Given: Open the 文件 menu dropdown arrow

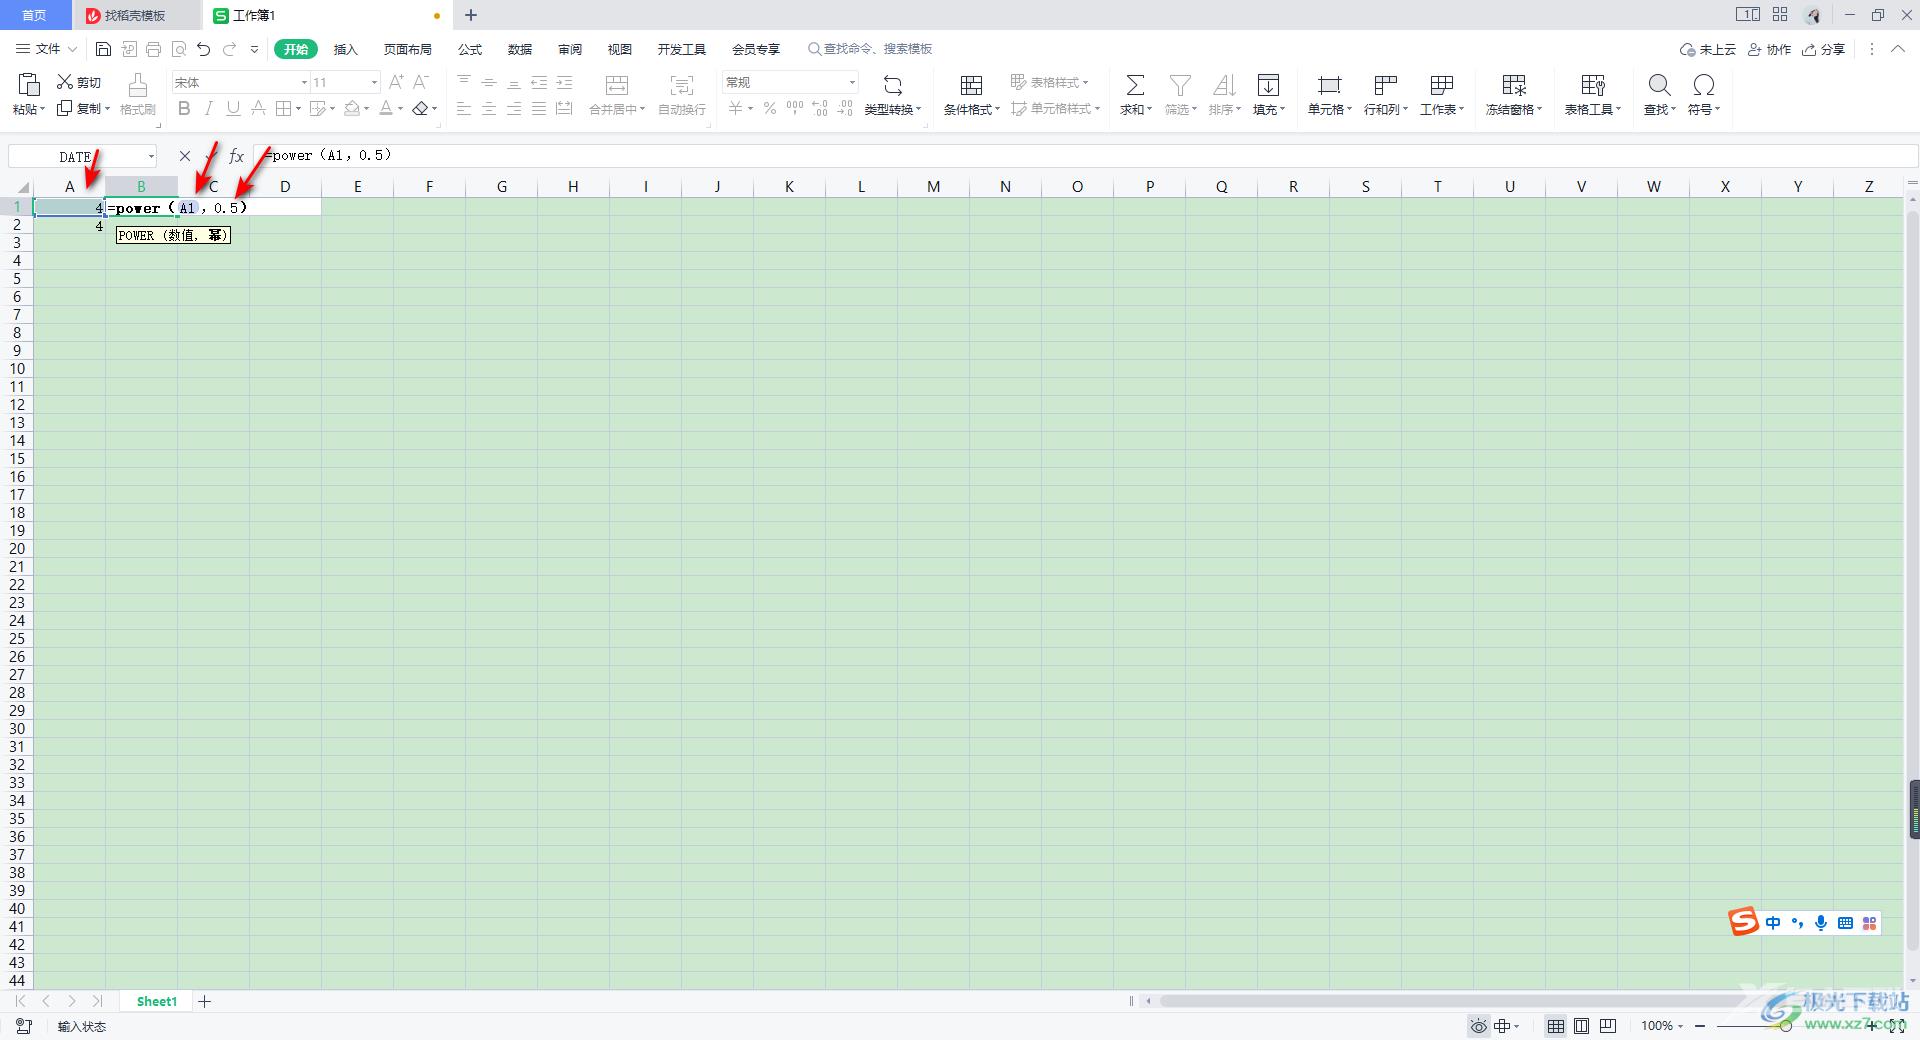Looking at the screenshot, I should 72,49.
